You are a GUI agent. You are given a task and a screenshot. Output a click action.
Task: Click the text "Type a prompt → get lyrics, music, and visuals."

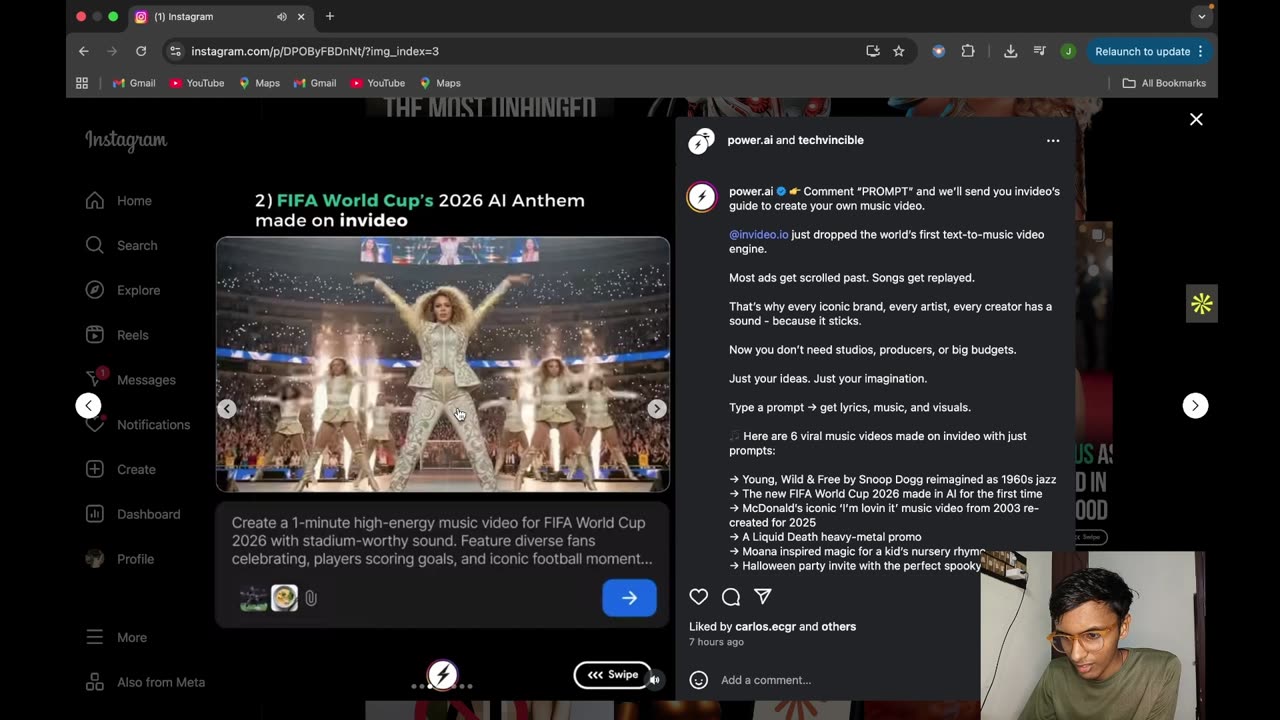point(850,407)
